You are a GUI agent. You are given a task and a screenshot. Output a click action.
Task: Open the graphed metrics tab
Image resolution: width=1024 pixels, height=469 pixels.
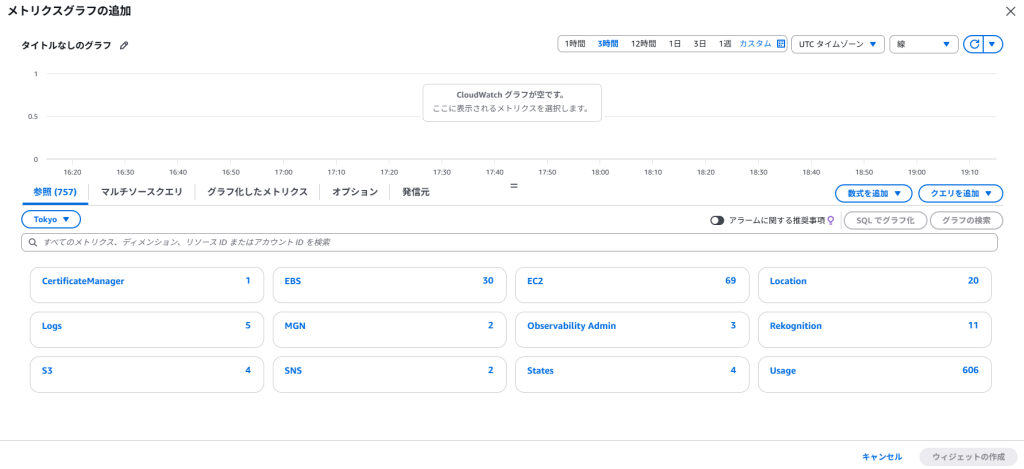257,192
